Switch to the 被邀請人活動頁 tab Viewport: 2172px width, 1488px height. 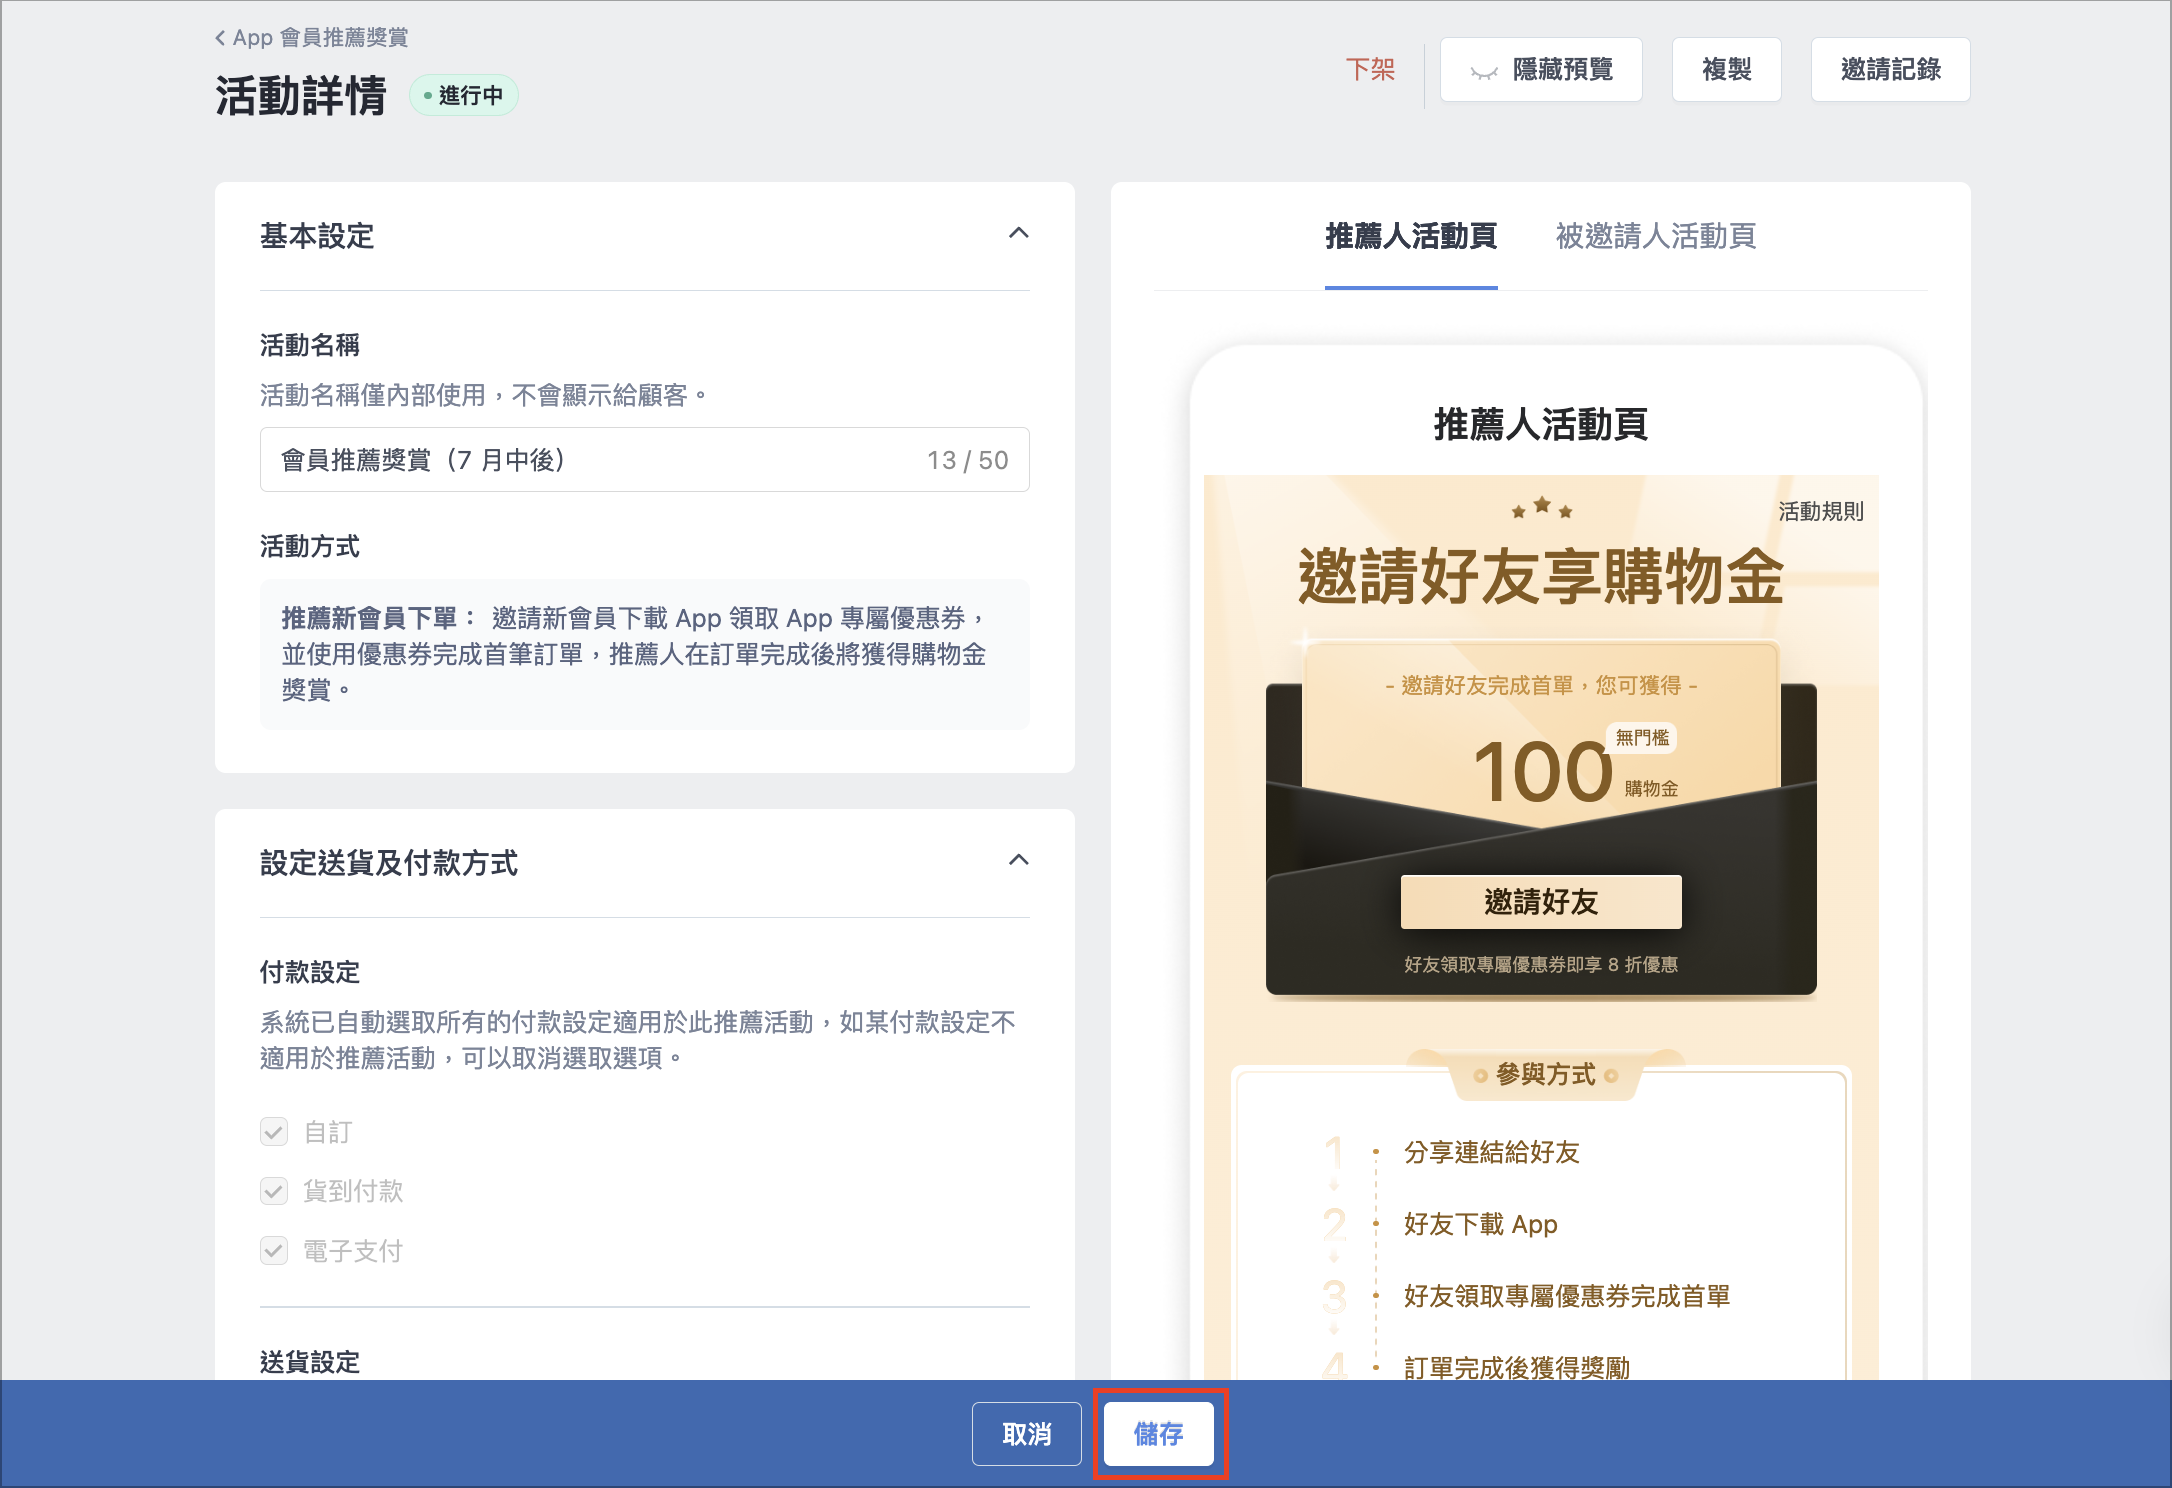pyautogui.click(x=1656, y=237)
